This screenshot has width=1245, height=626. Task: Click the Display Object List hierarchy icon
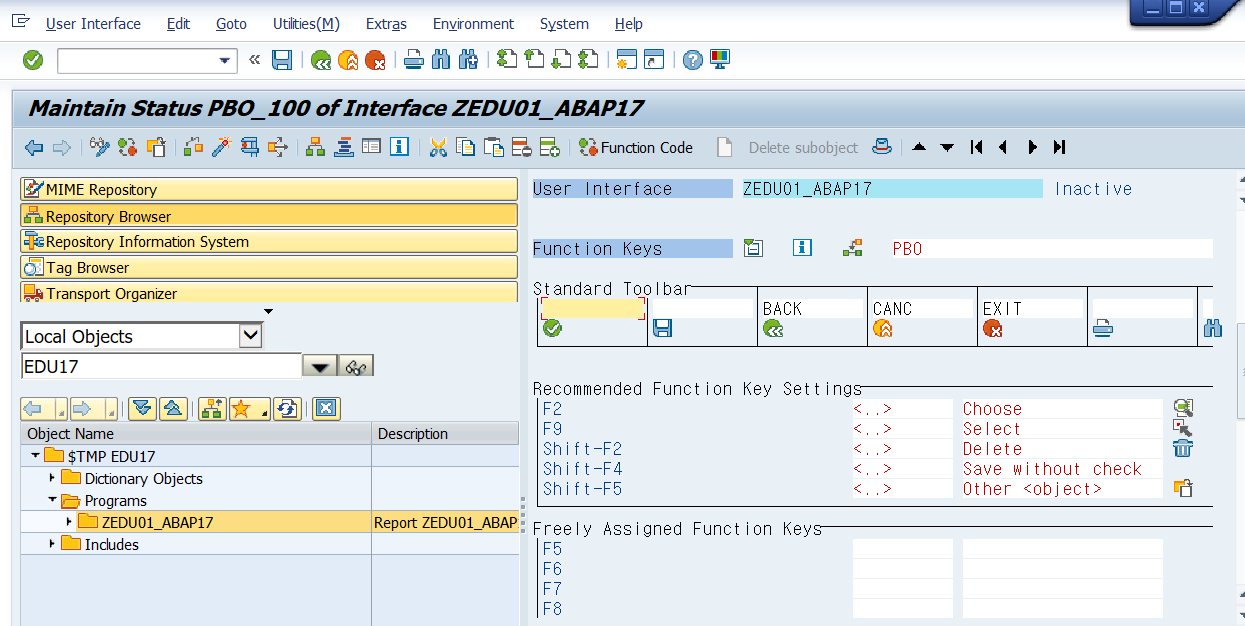[x=316, y=148]
